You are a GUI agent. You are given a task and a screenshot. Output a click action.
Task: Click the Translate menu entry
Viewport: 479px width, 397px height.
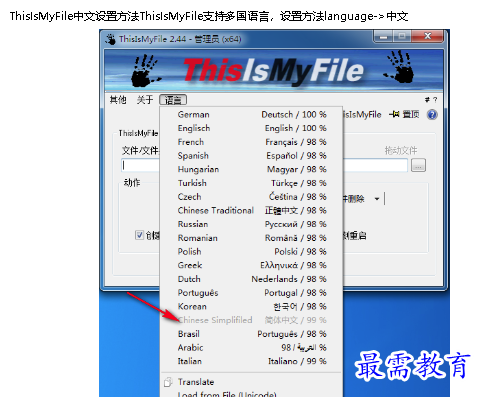[x=252, y=382]
